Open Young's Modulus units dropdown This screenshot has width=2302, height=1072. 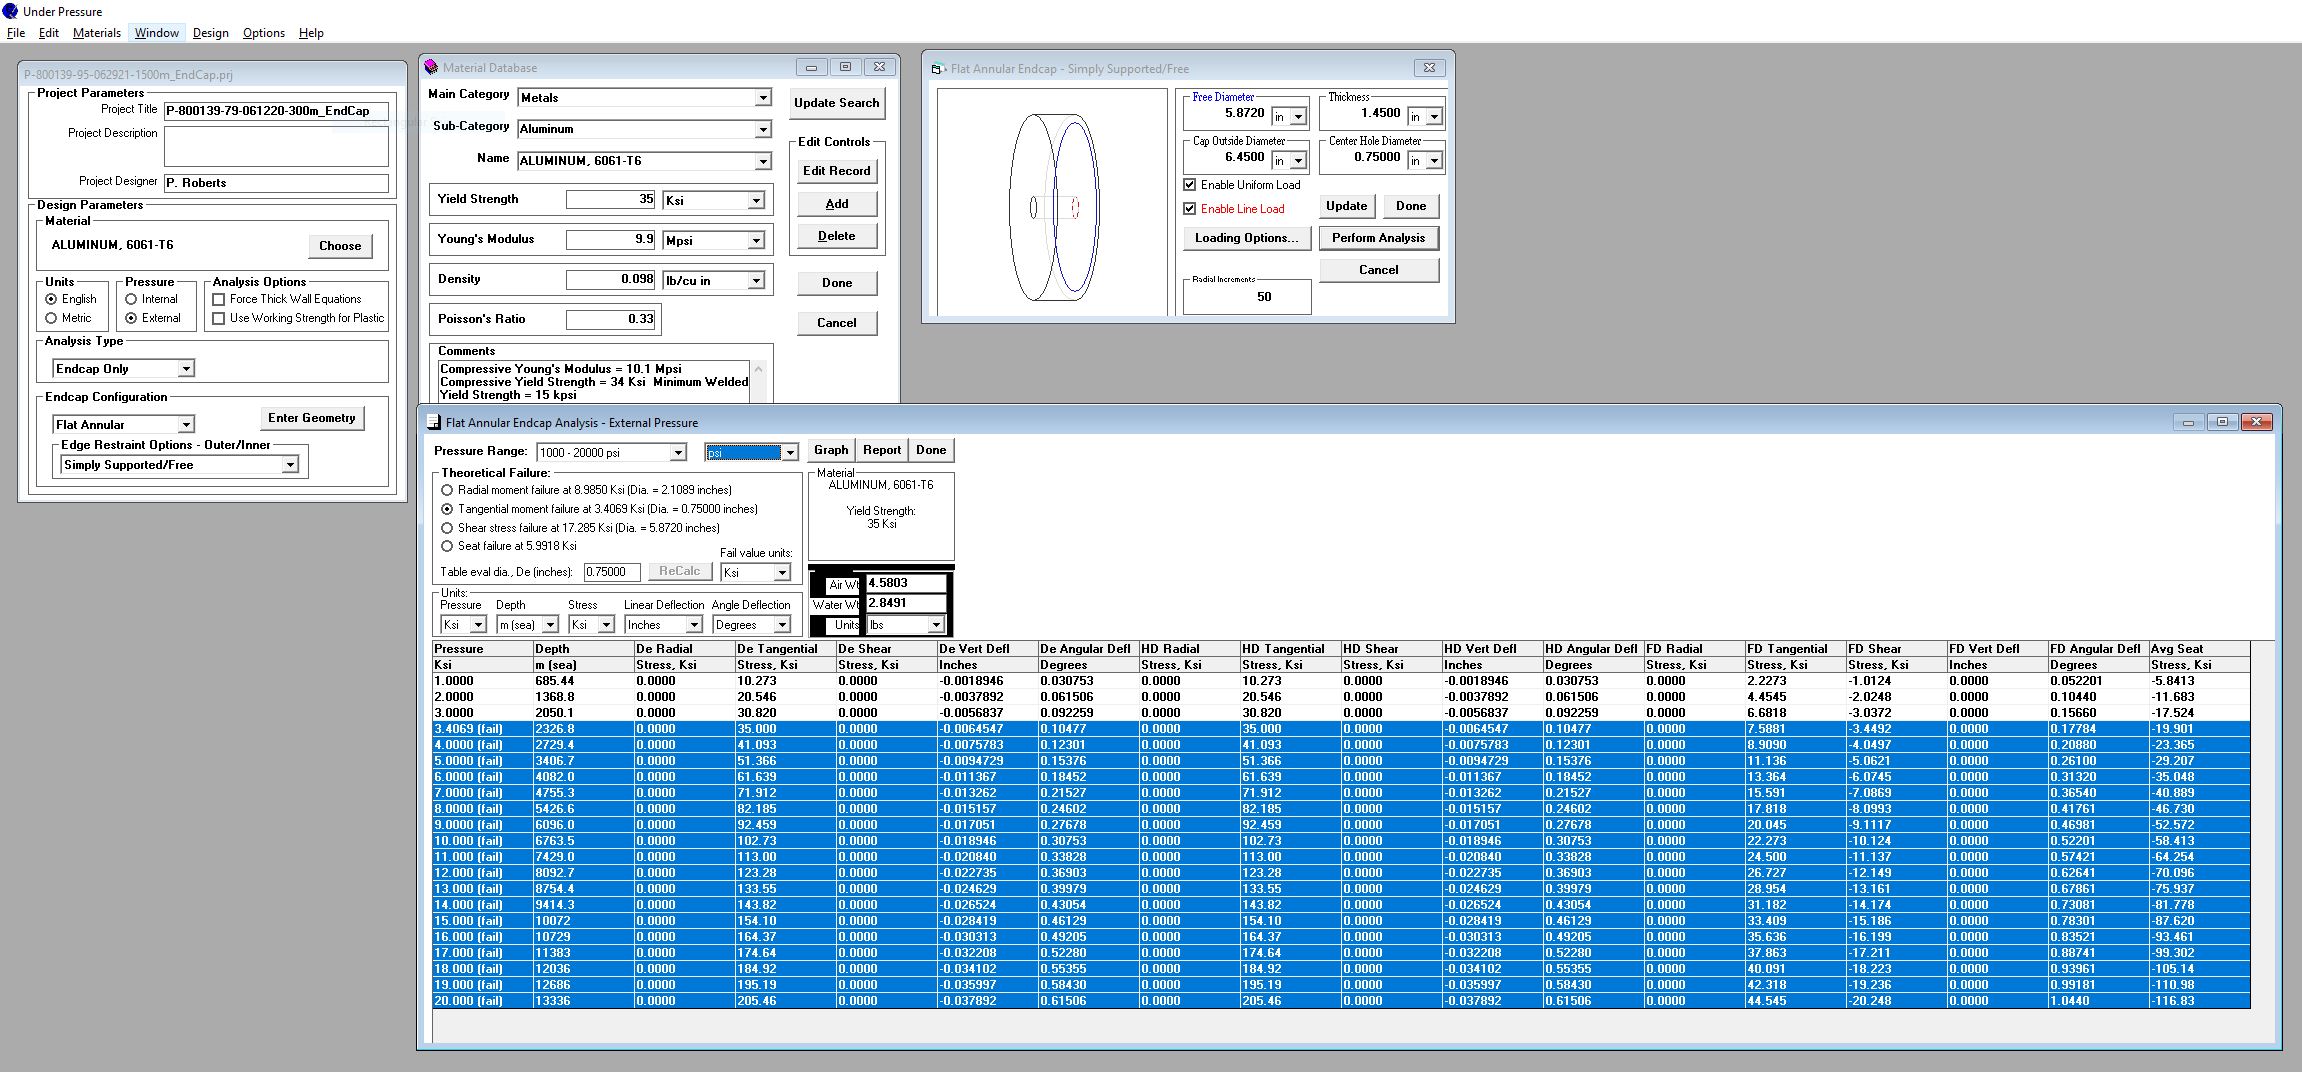coord(756,241)
